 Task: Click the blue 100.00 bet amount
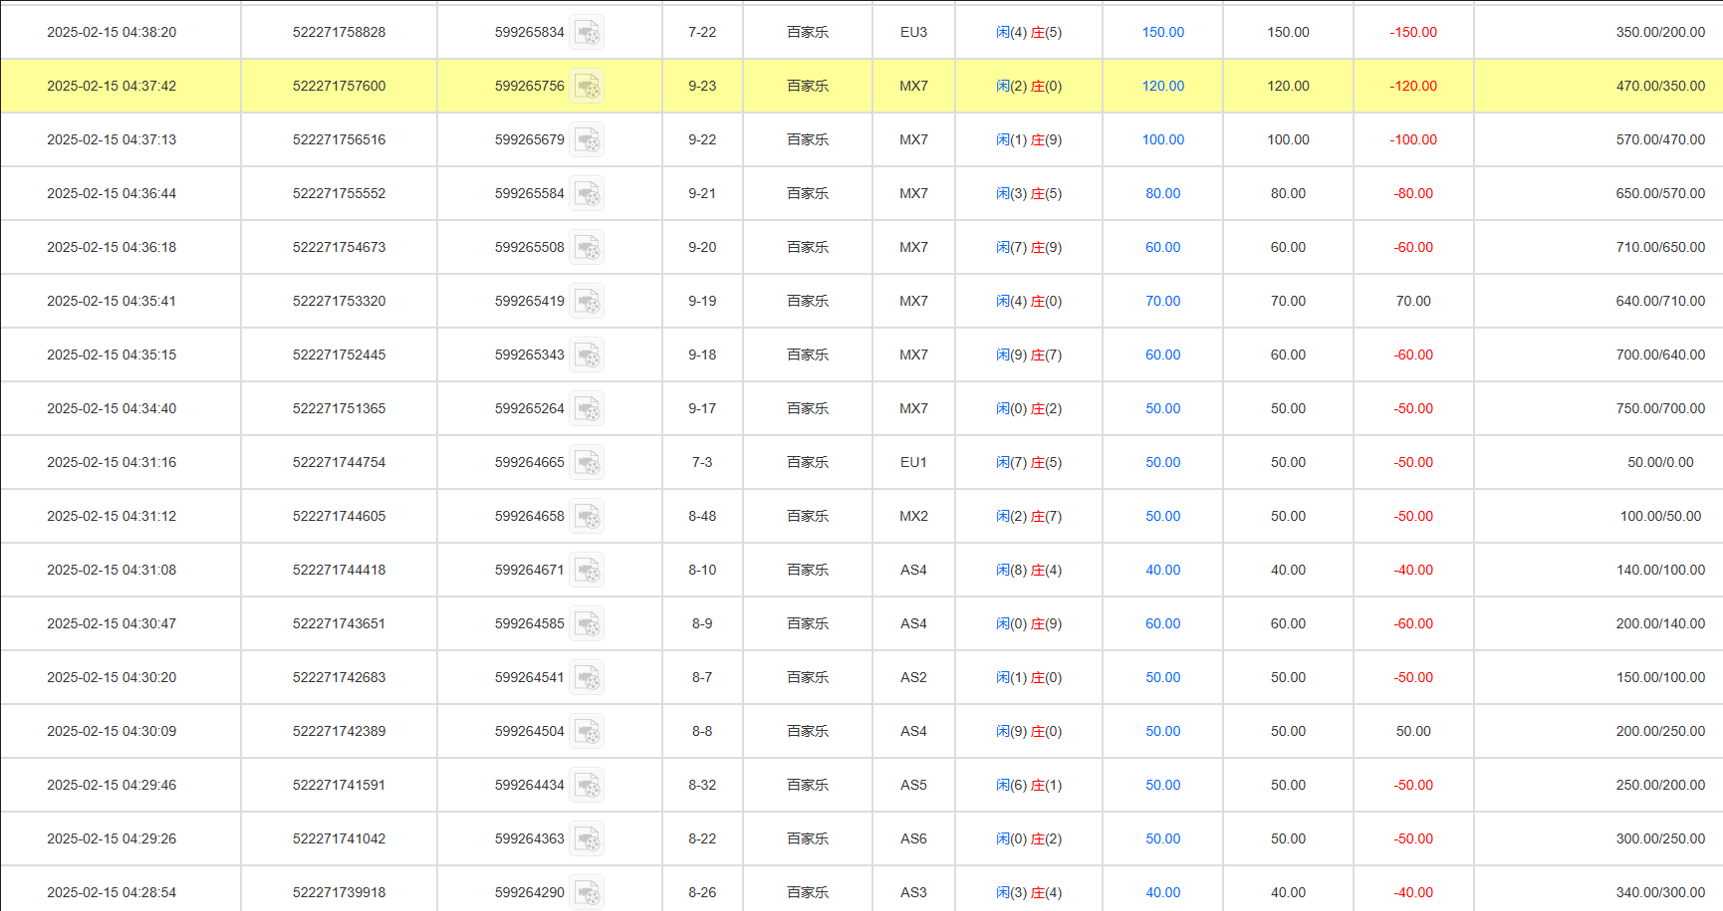click(1162, 140)
